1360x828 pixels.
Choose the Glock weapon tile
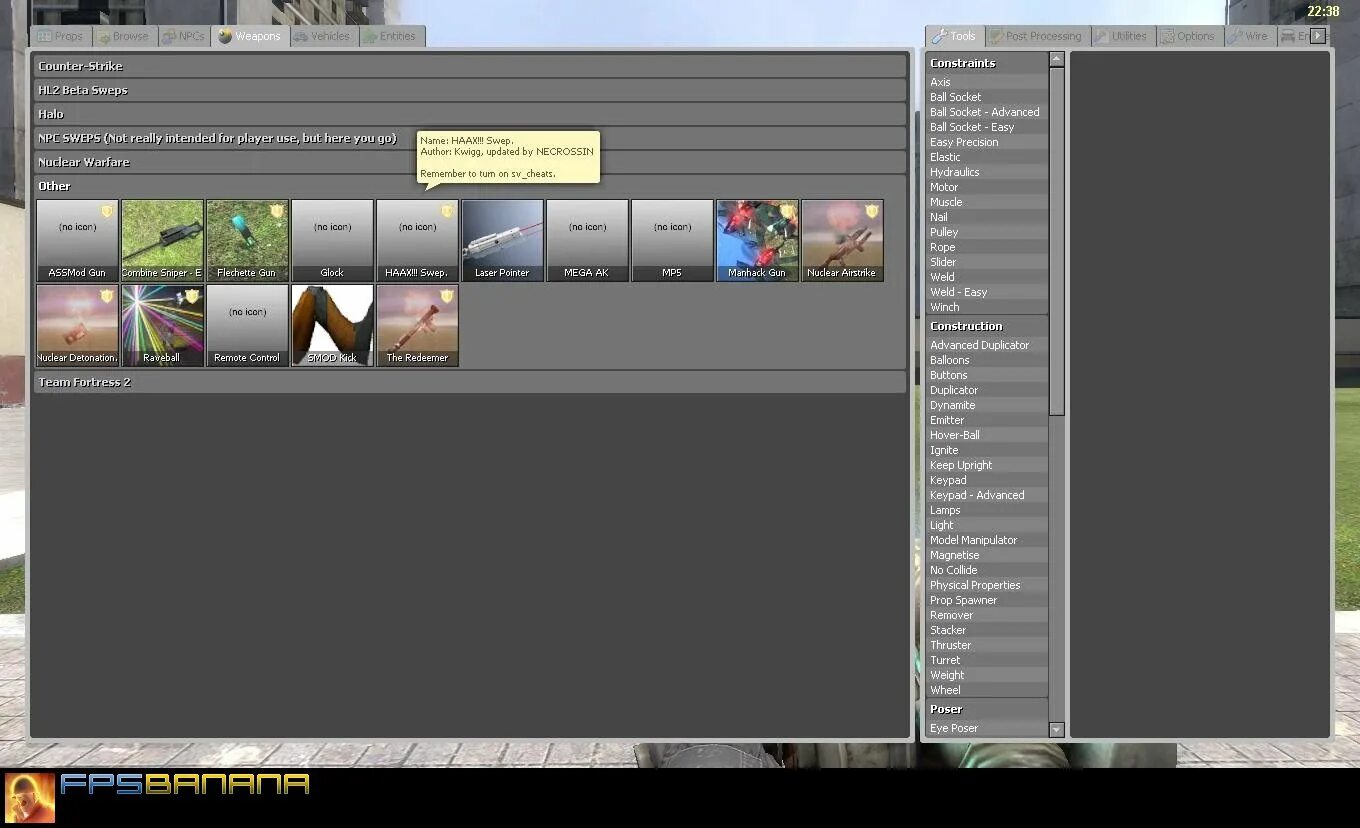332,240
